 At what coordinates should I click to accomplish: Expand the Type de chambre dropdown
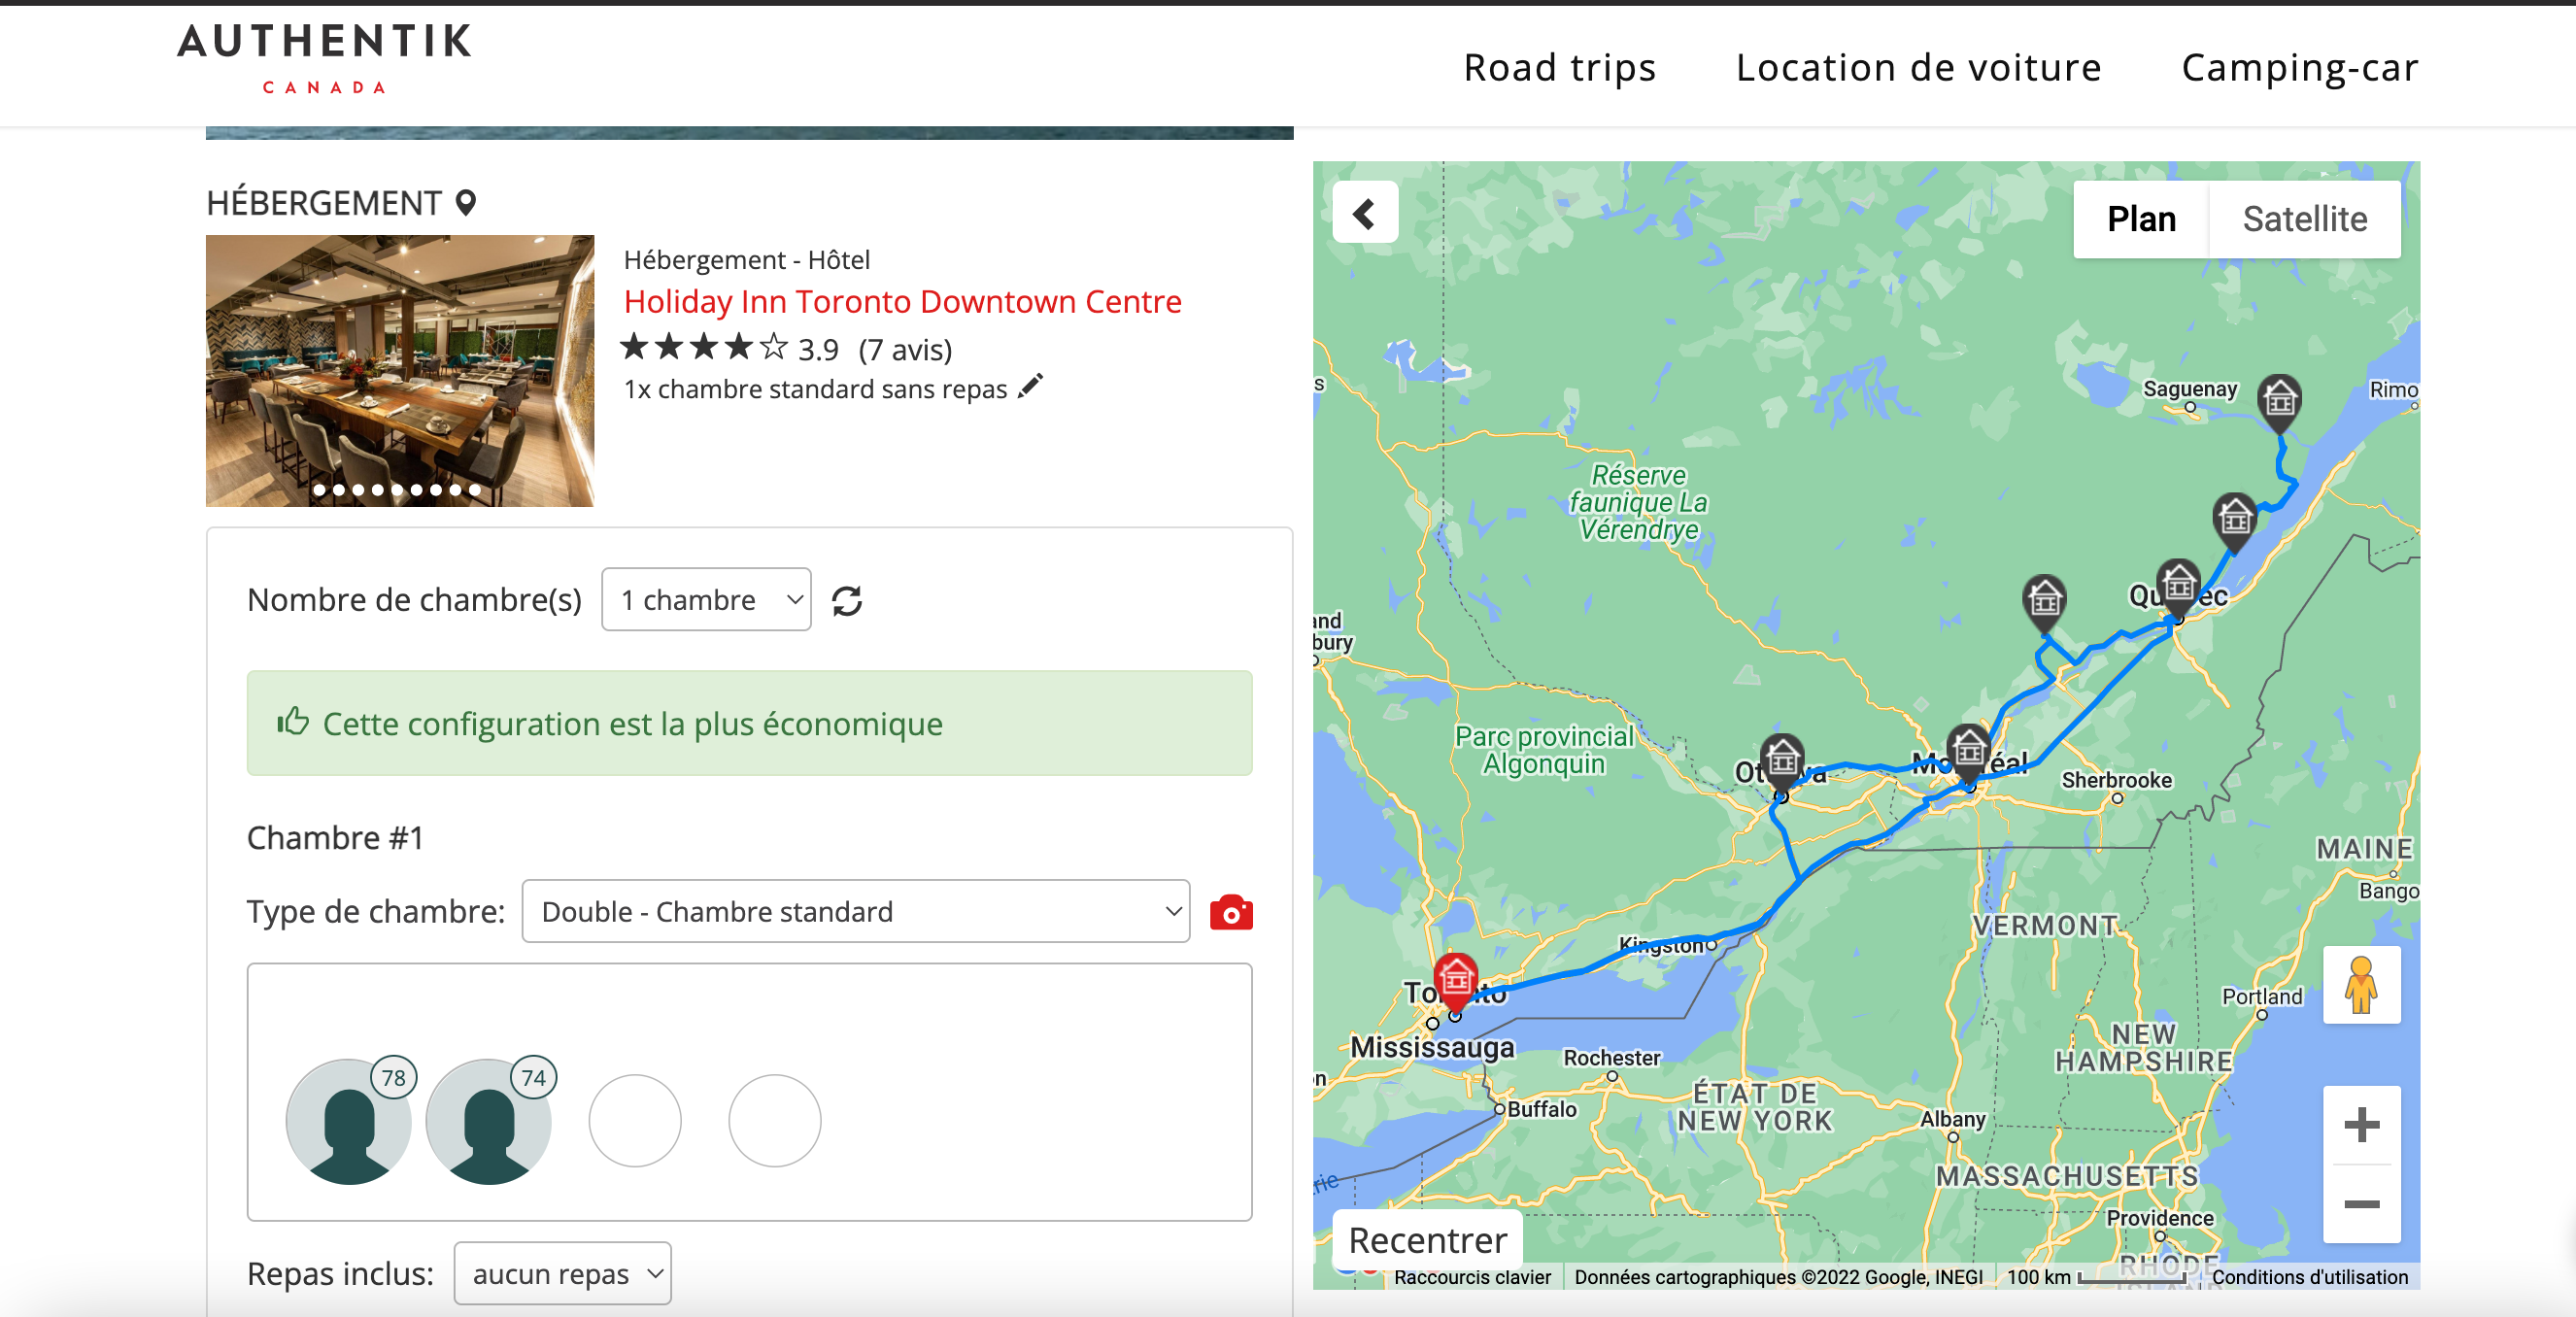click(x=855, y=910)
